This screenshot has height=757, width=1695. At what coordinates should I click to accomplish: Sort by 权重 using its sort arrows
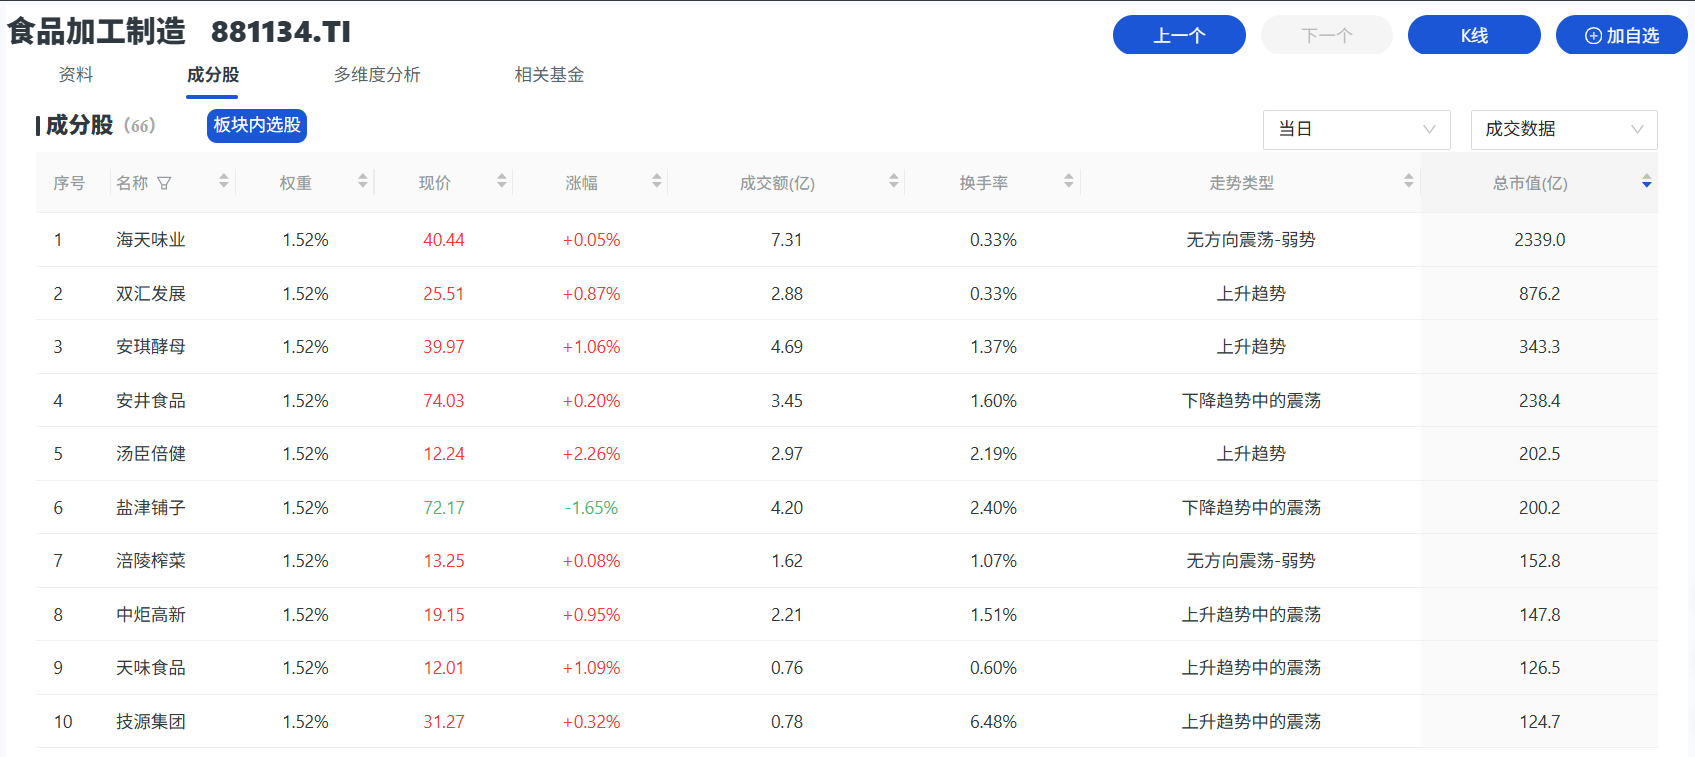363,181
